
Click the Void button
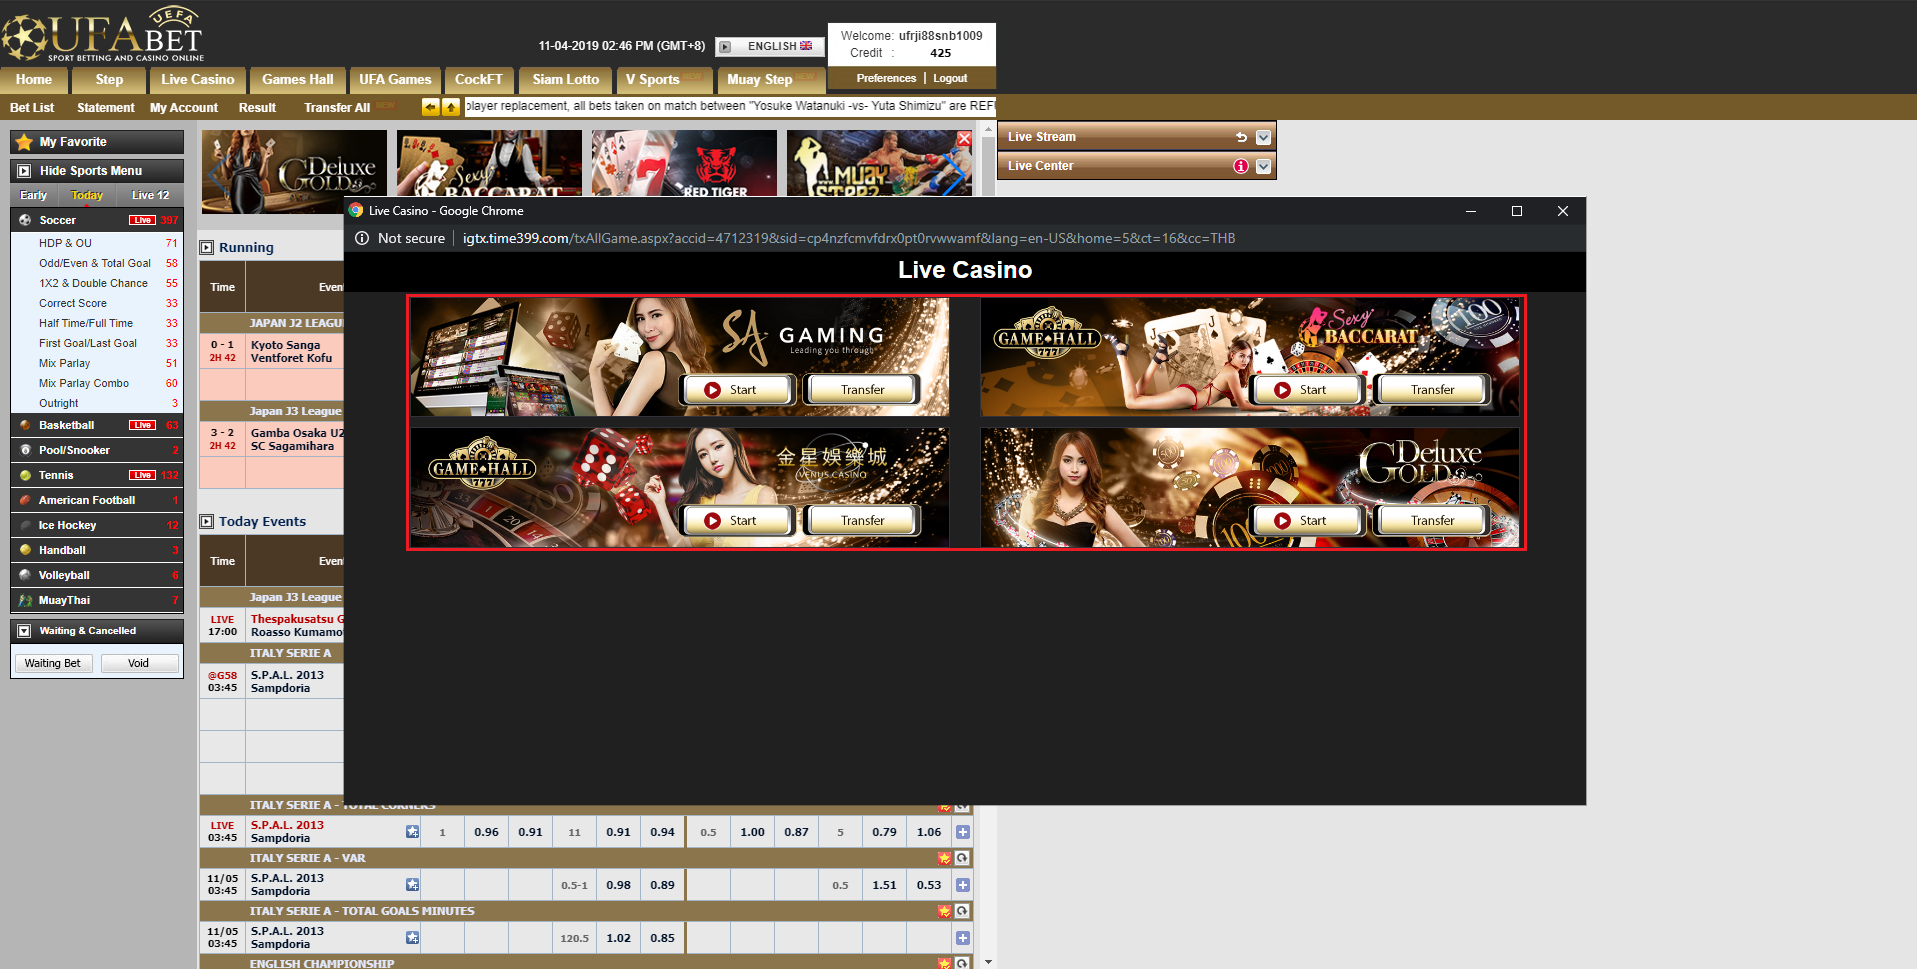pyautogui.click(x=139, y=663)
